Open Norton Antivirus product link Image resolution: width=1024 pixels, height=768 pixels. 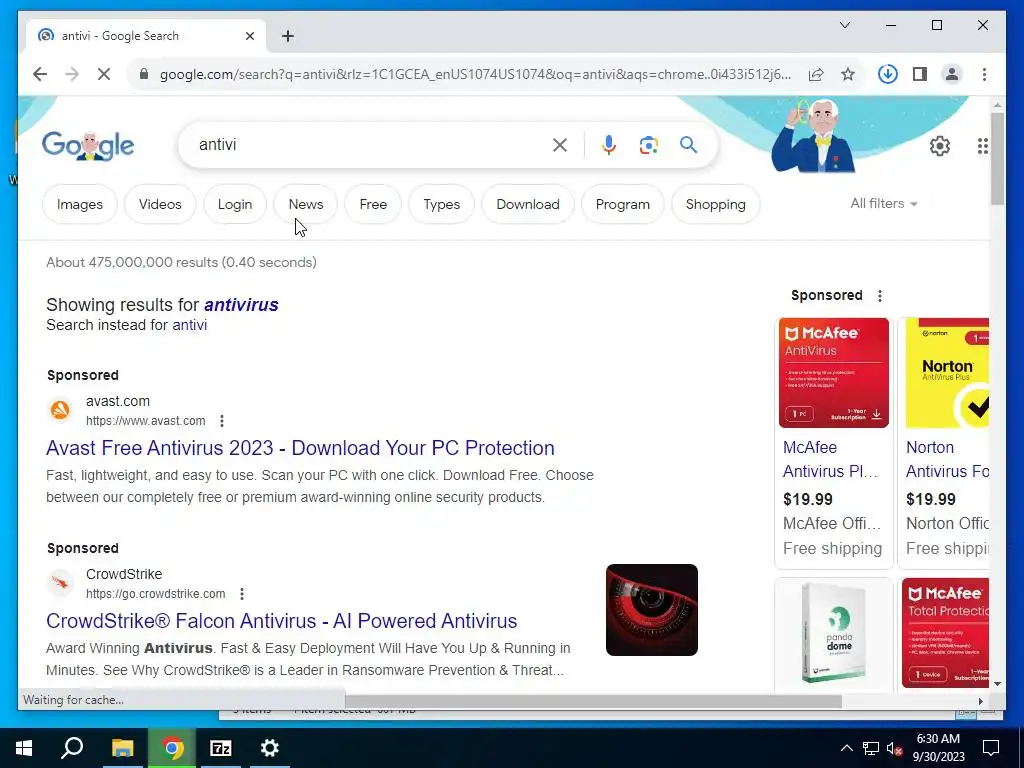[948, 459]
